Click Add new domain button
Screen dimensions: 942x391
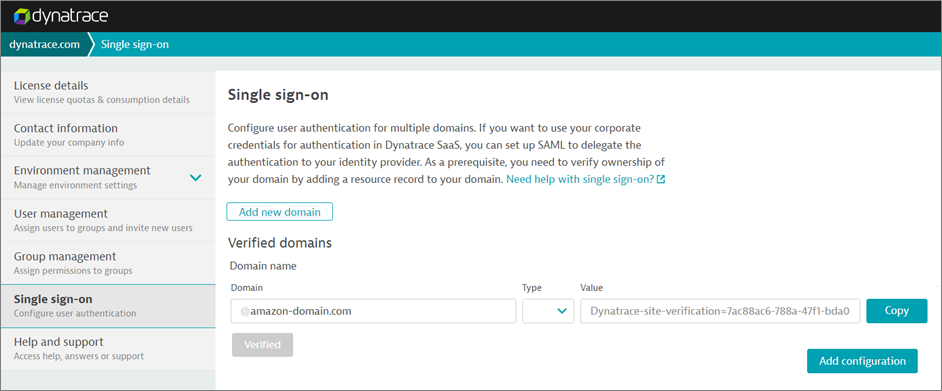(x=279, y=212)
